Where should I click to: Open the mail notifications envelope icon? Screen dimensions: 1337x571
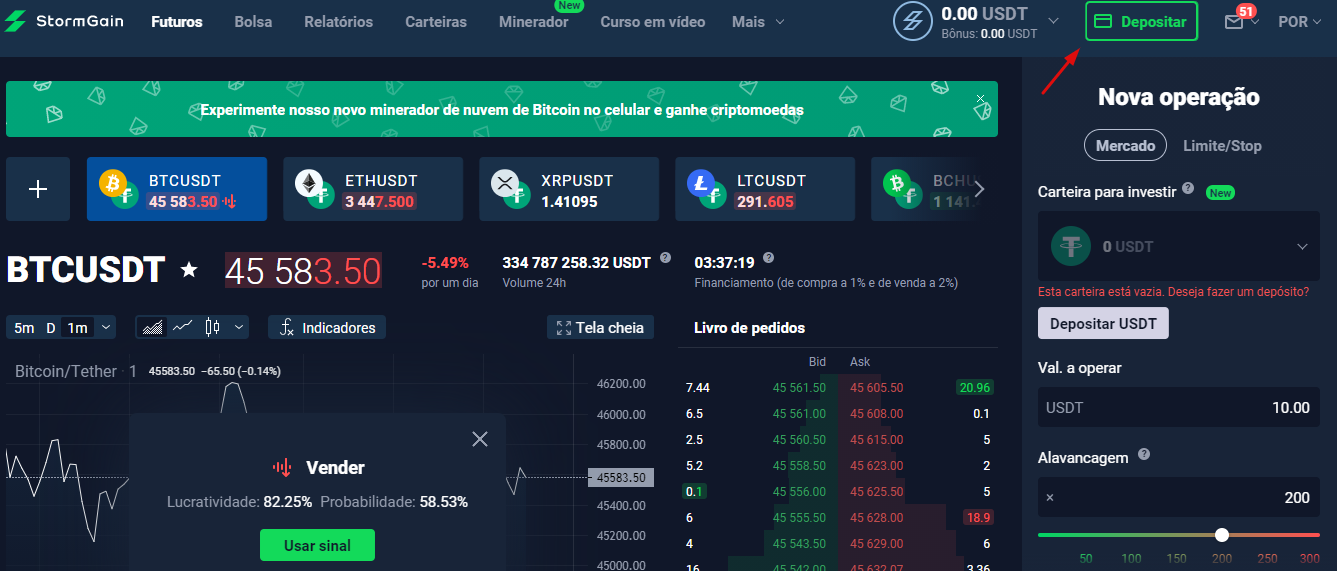tap(1234, 22)
